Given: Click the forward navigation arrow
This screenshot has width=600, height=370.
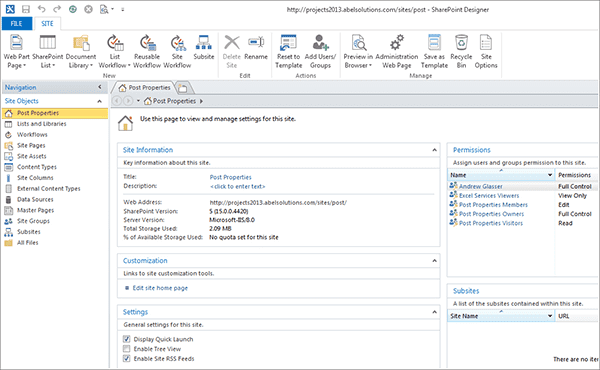Looking at the screenshot, I should tap(128, 101).
